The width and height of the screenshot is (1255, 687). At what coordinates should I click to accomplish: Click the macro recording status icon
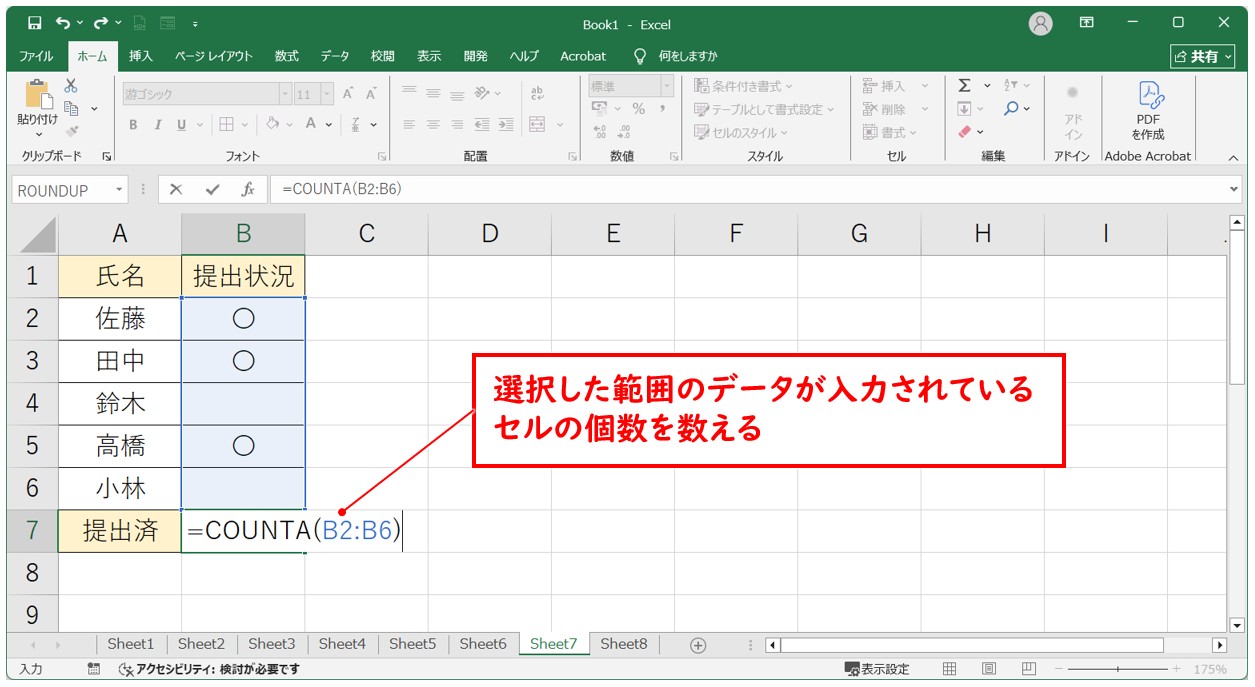(94, 669)
